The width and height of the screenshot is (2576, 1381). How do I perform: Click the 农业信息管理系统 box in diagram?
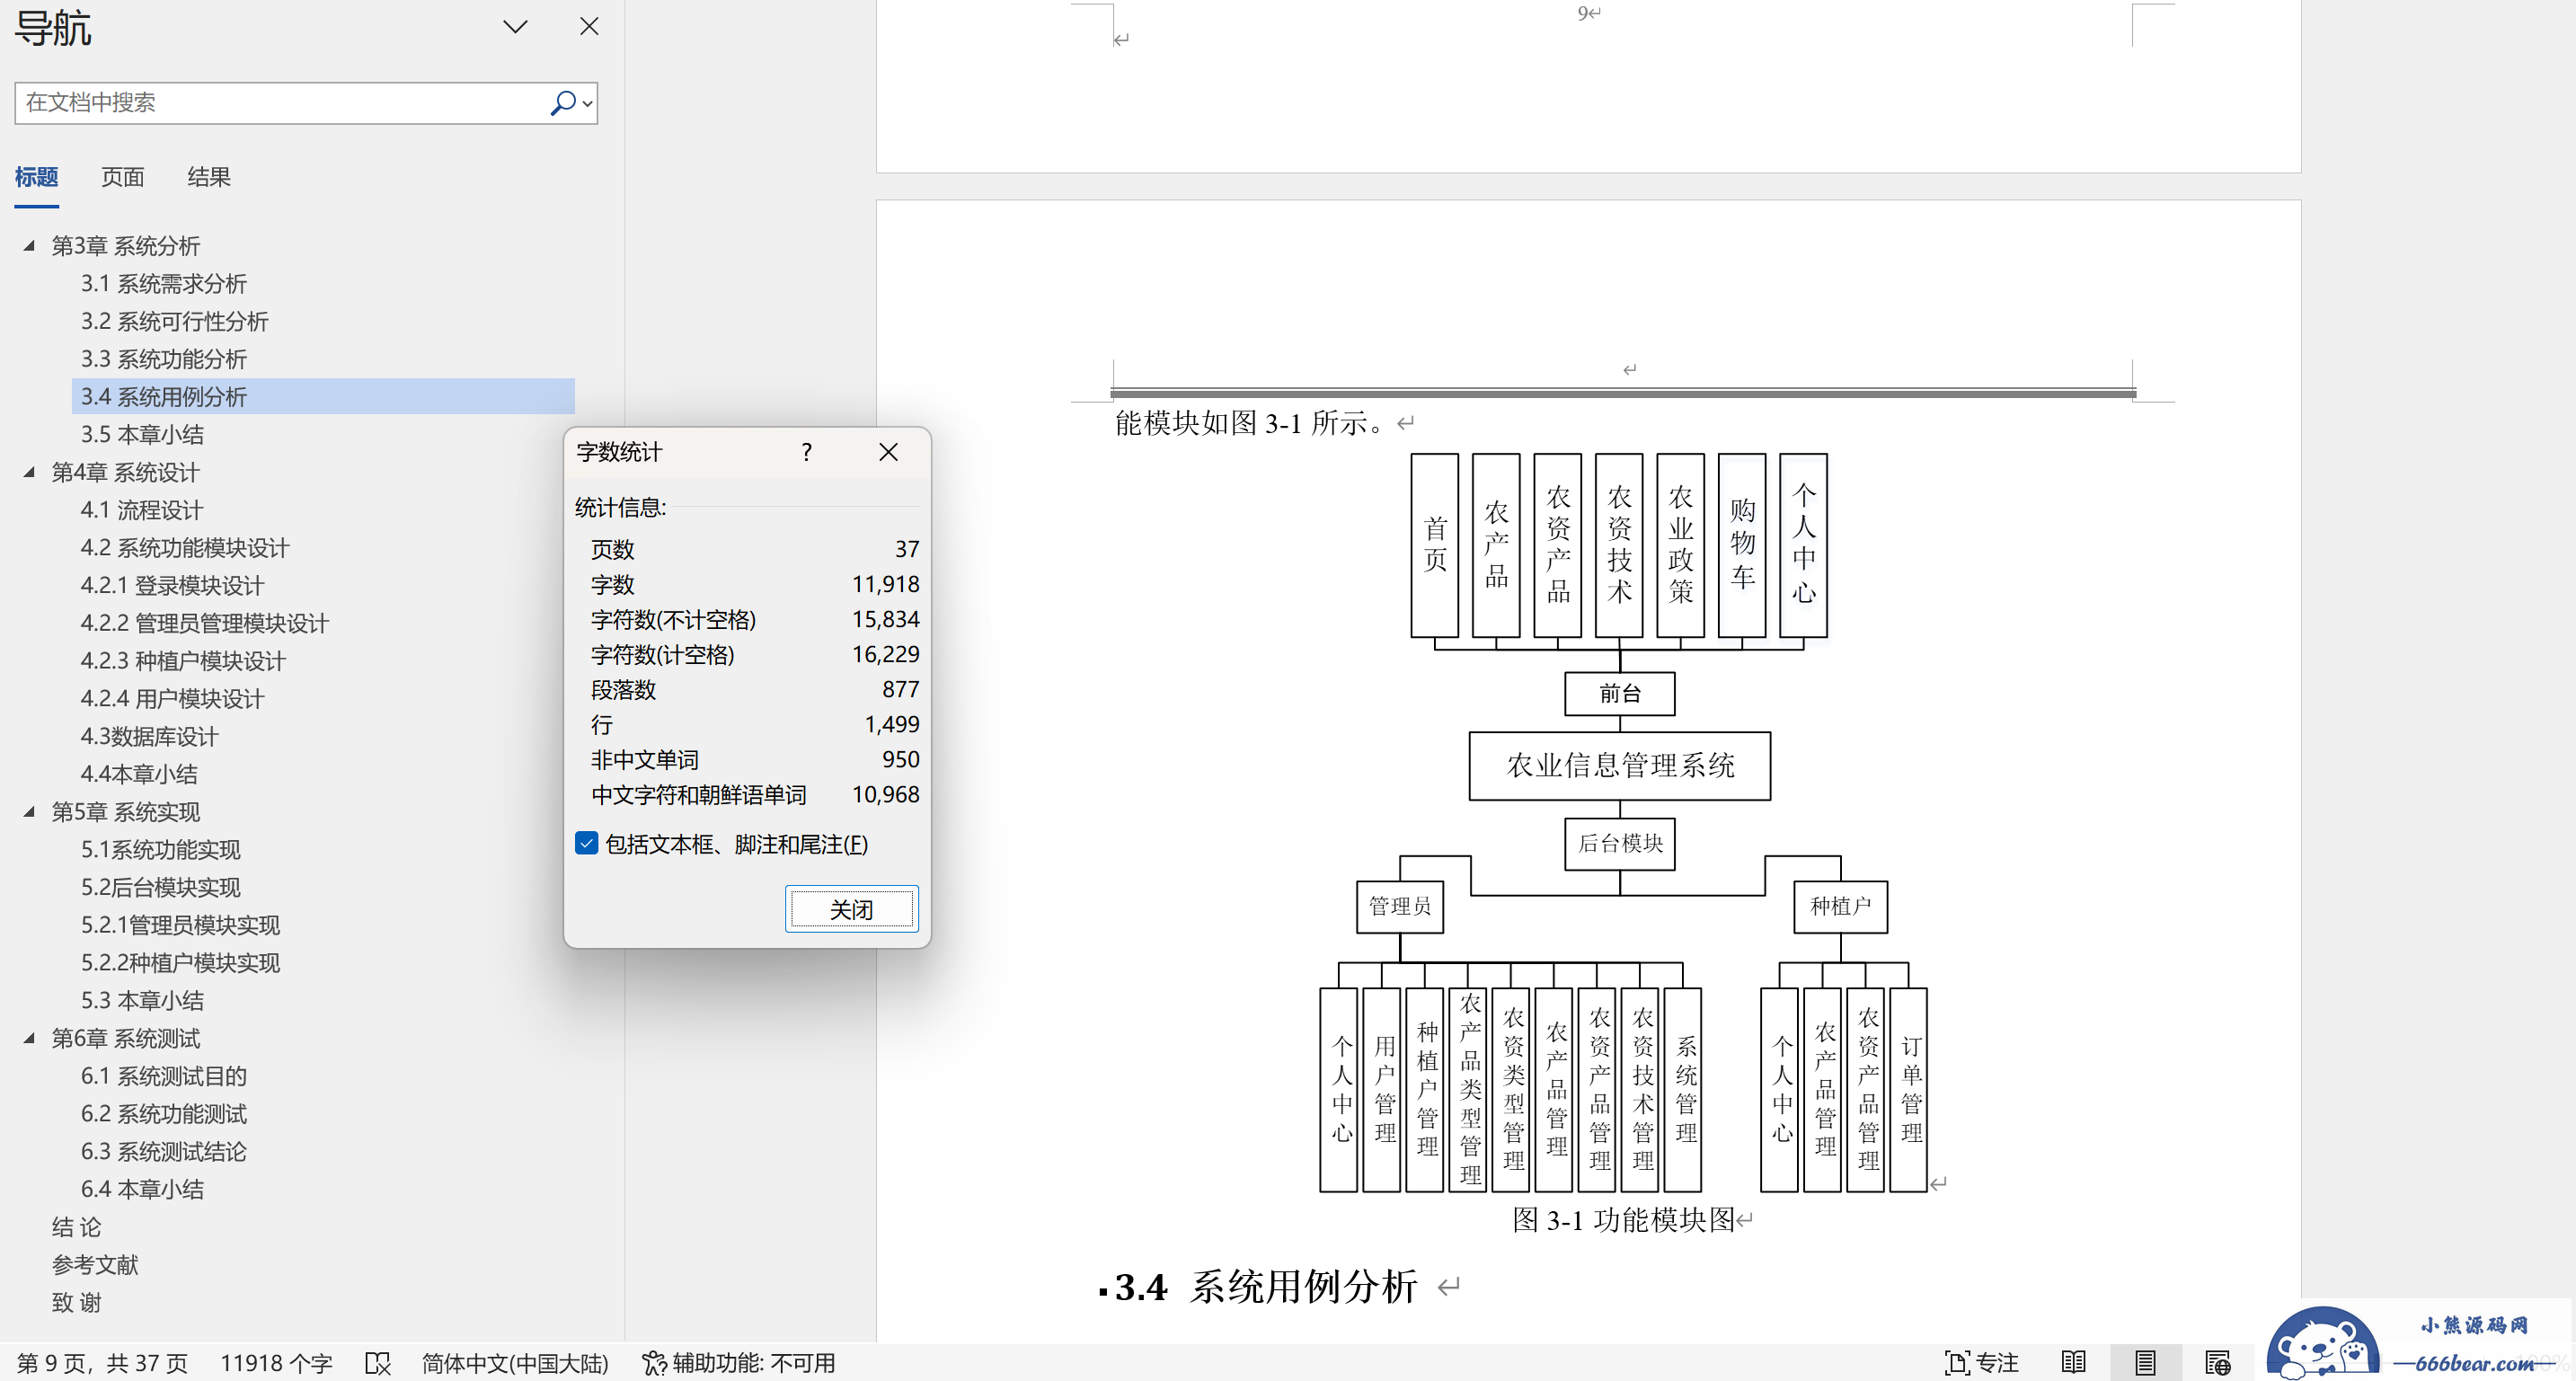tap(1619, 766)
